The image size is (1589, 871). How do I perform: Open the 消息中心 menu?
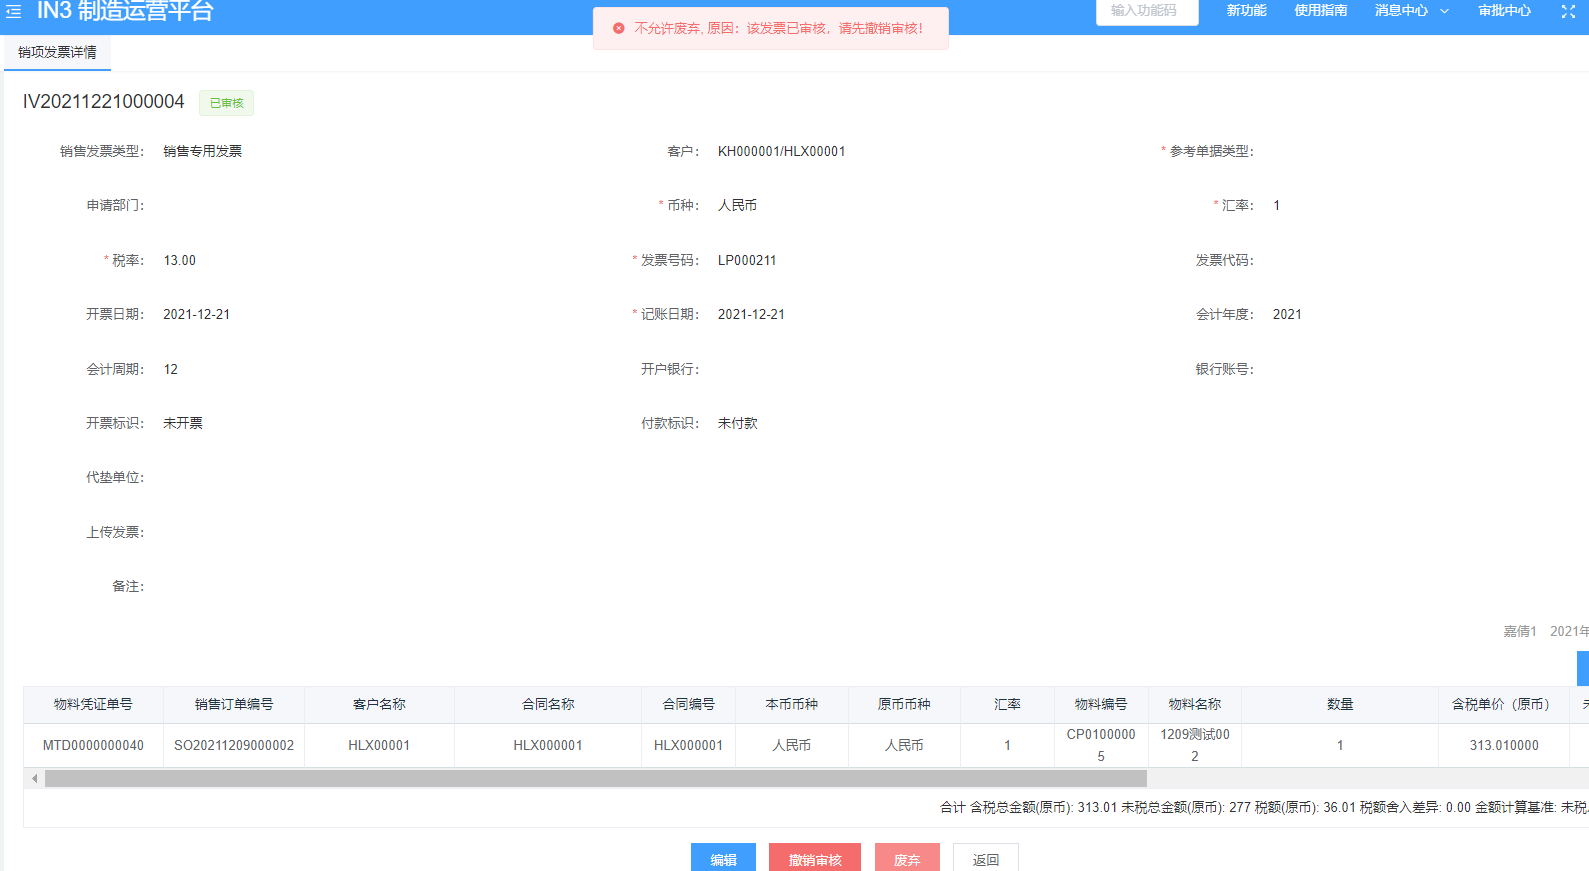pyautogui.click(x=1401, y=11)
